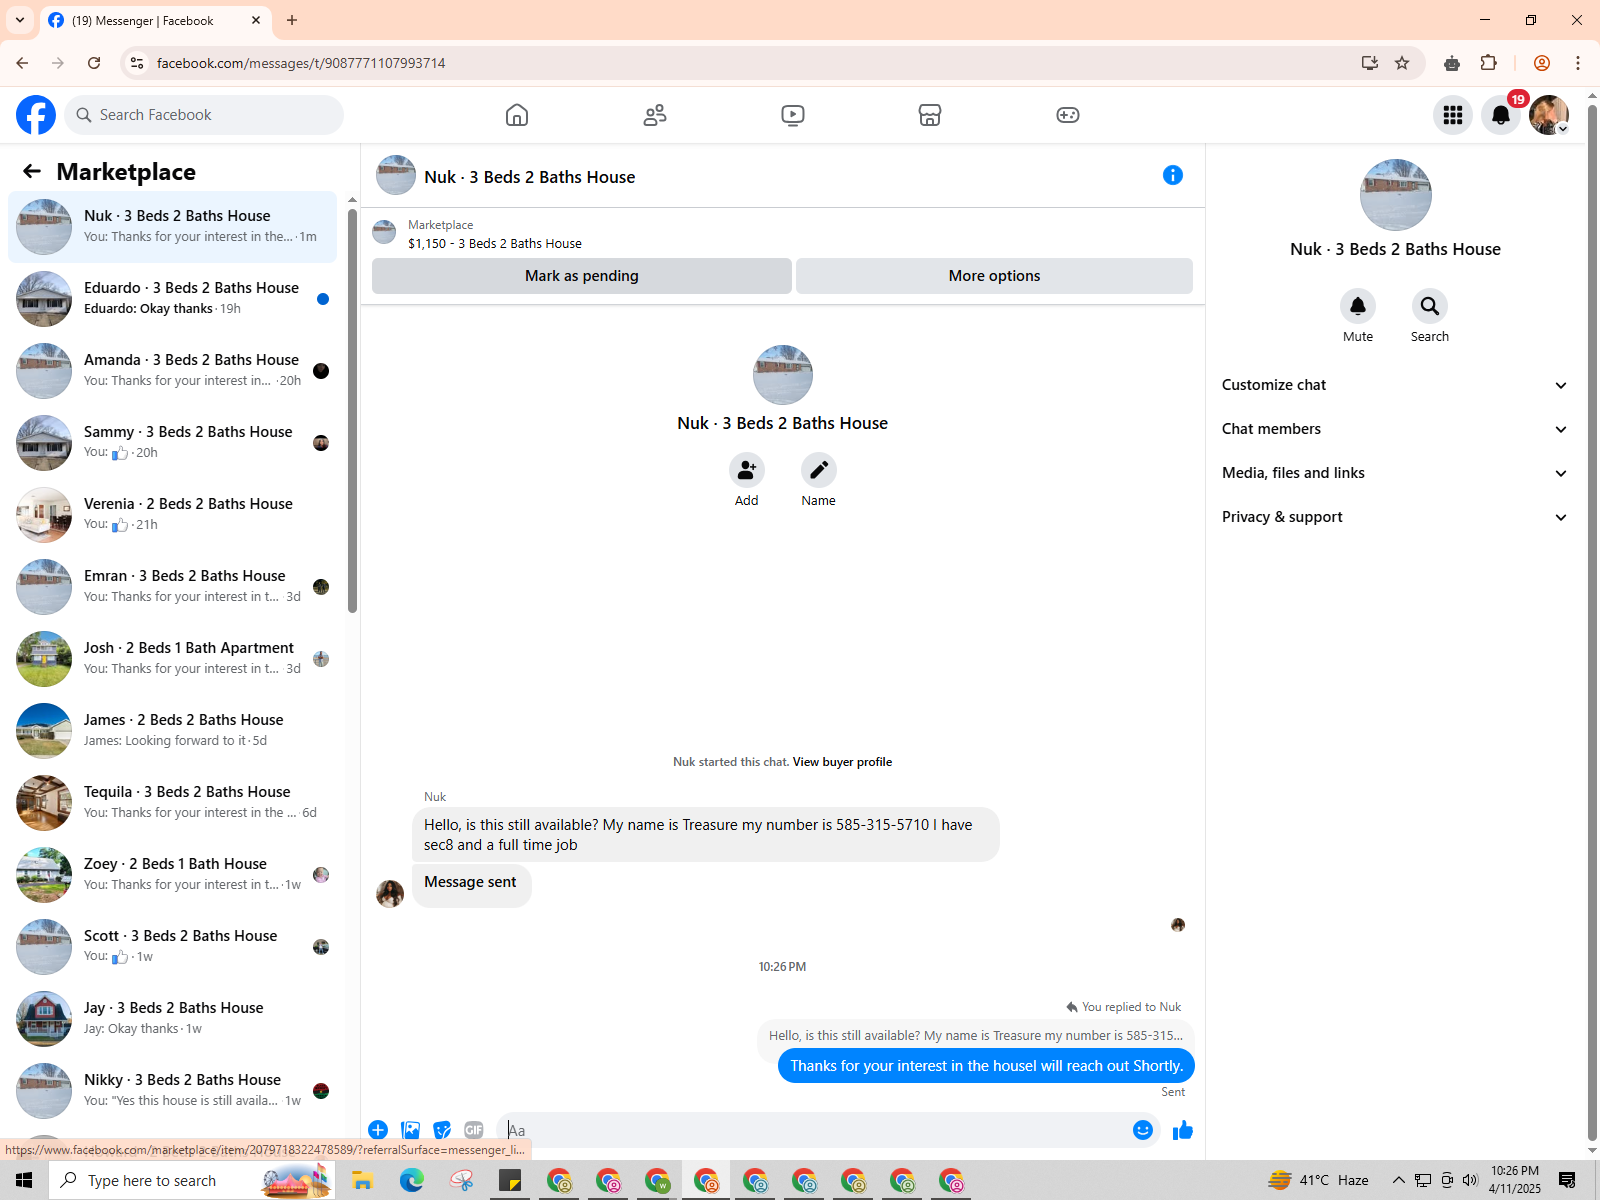
Task: Open the emoji picker in message box
Action: (1143, 1130)
